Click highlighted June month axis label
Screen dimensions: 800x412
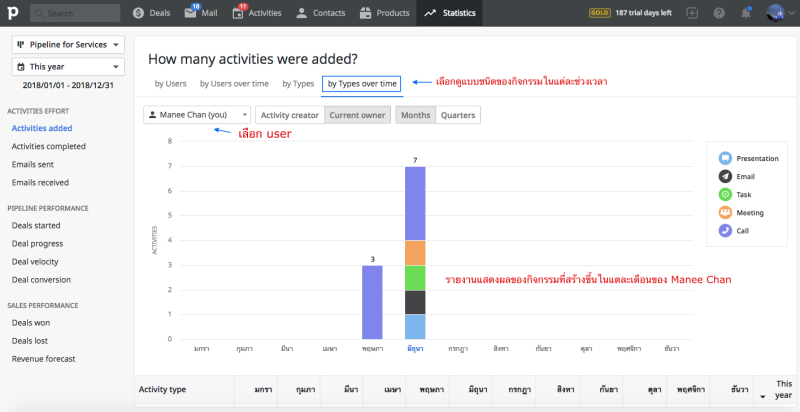[415, 349]
